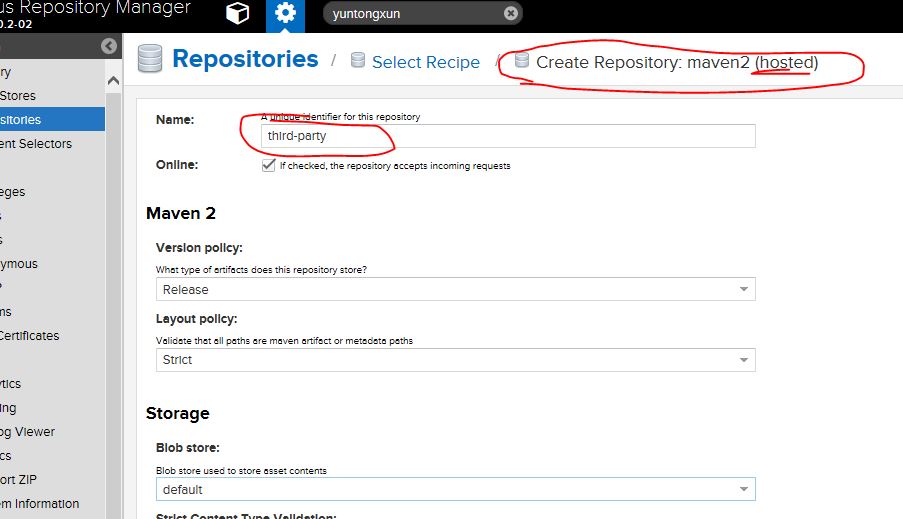Open Content Selectors in sidebar

point(52,143)
